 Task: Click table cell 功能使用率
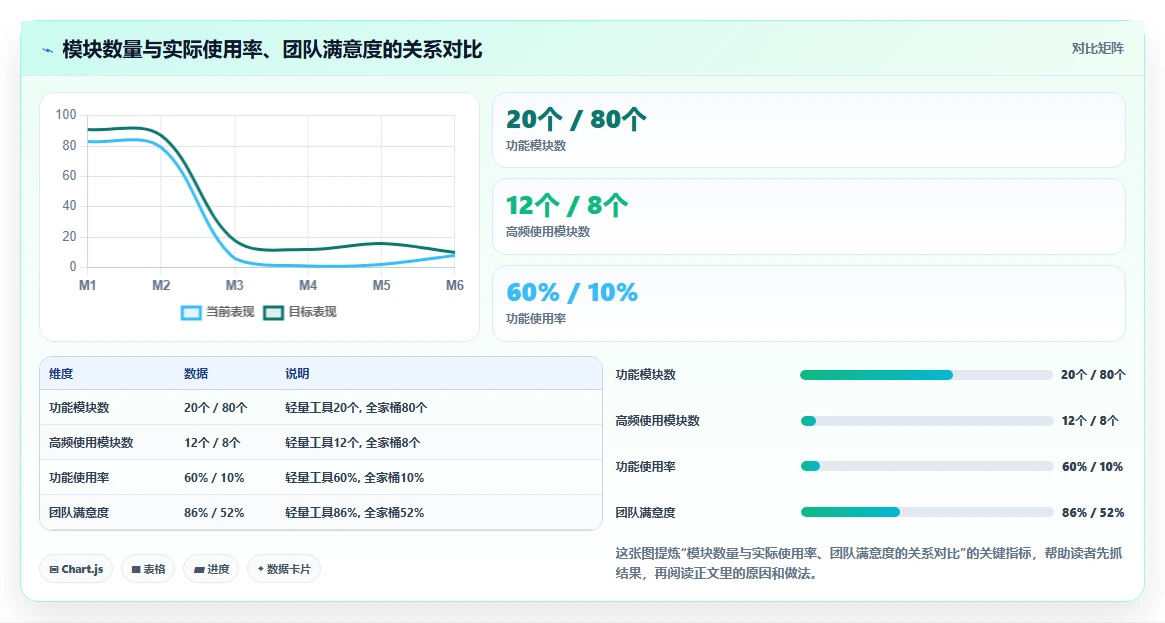[x=79, y=477]
